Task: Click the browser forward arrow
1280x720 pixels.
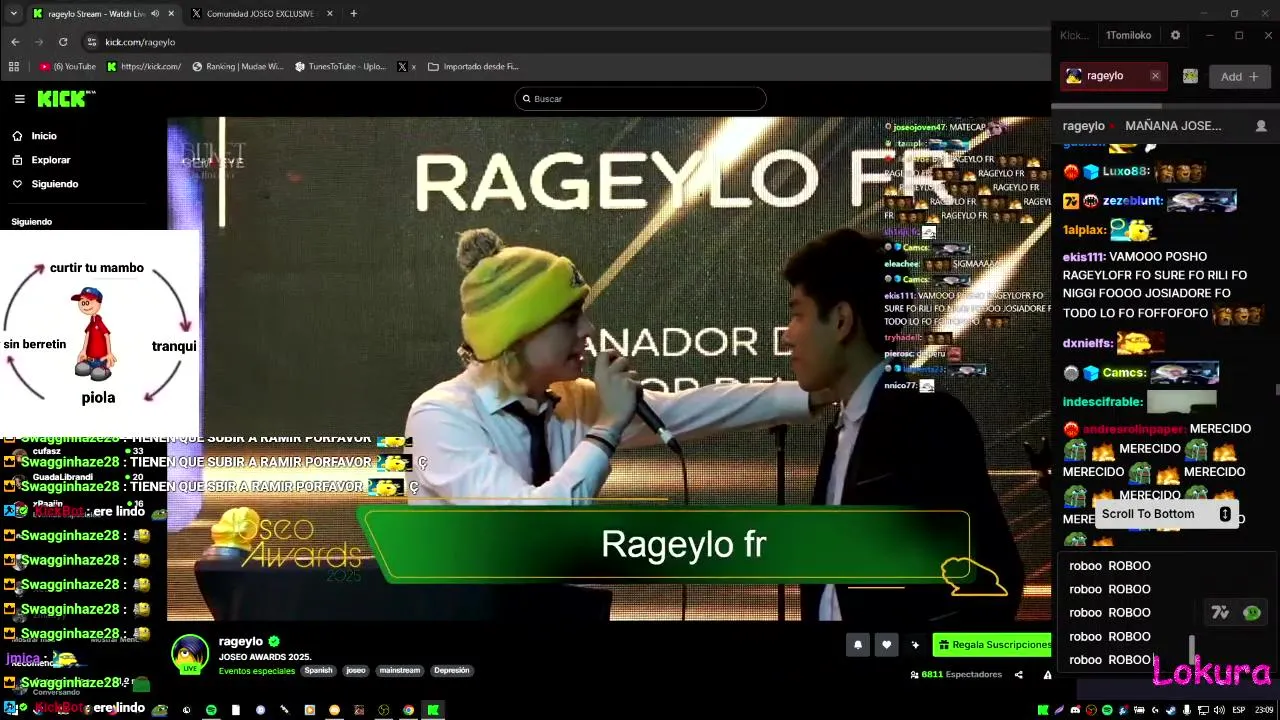Action: click(x=39, y=42)
